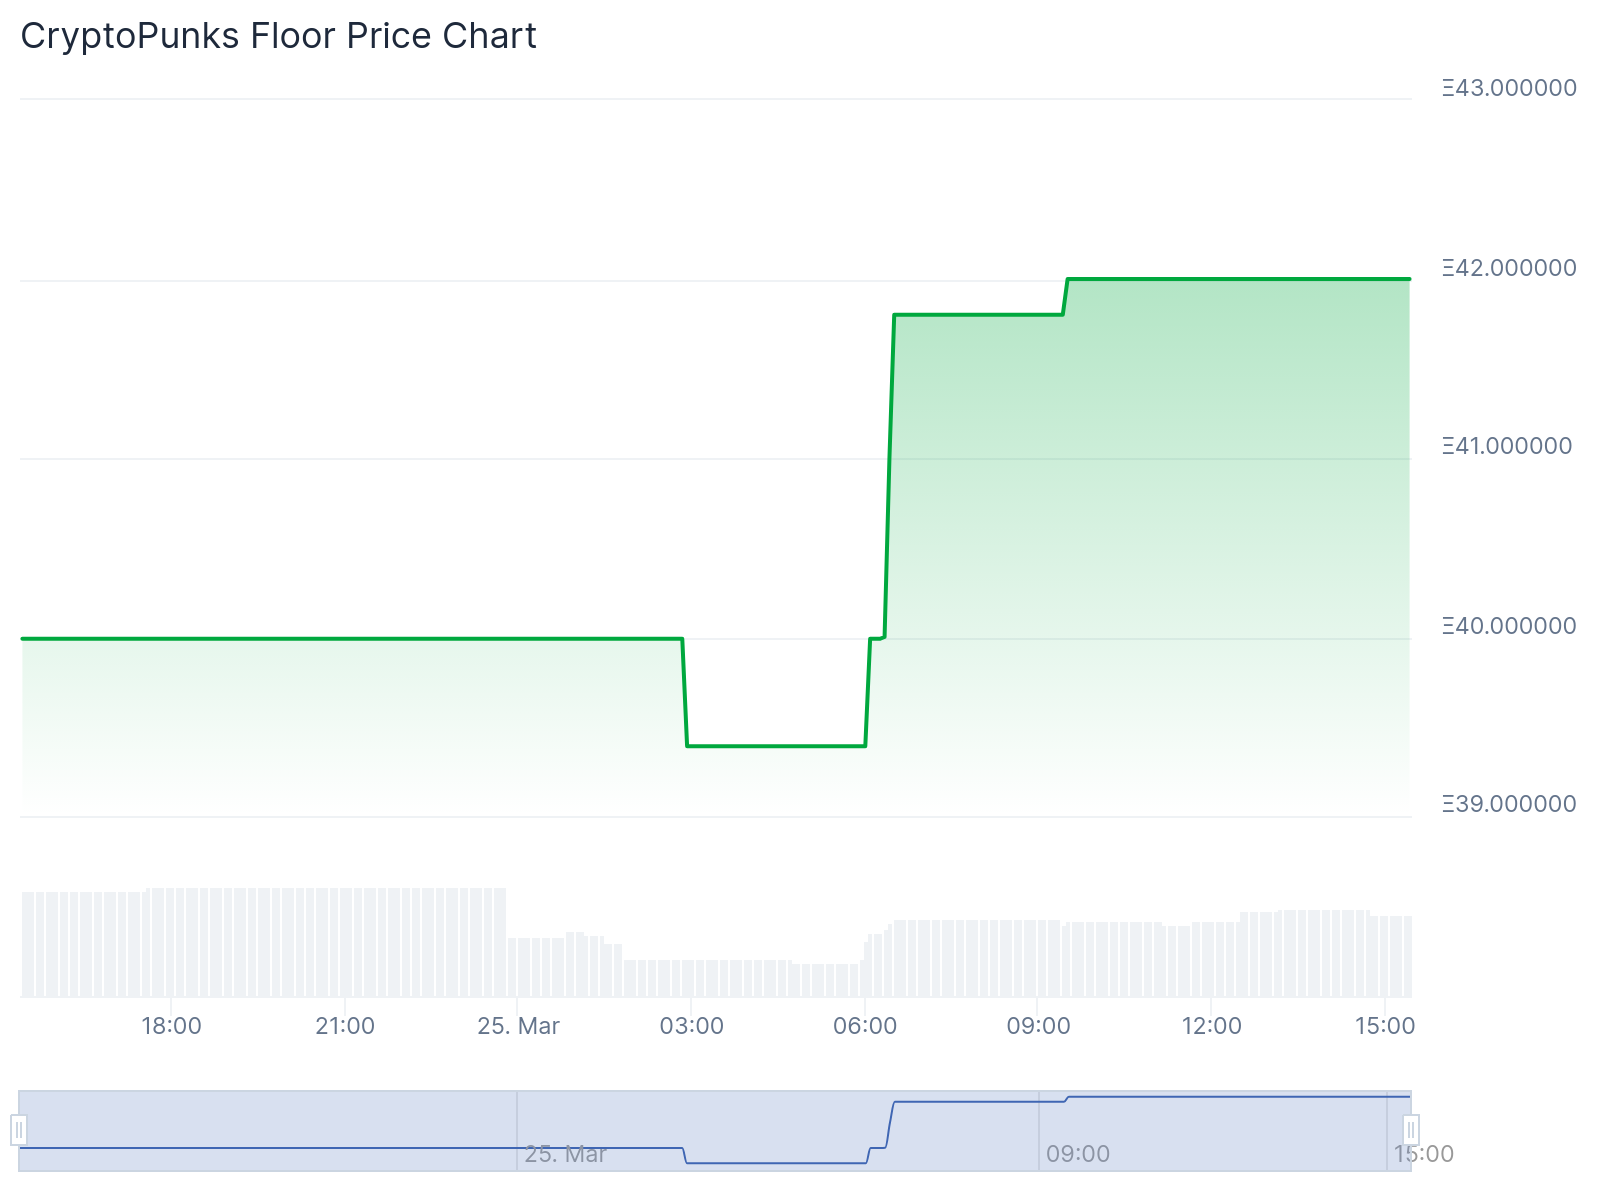
Task: Click the Ξ41.000000 price axis label
Action: pos(1507,446)
